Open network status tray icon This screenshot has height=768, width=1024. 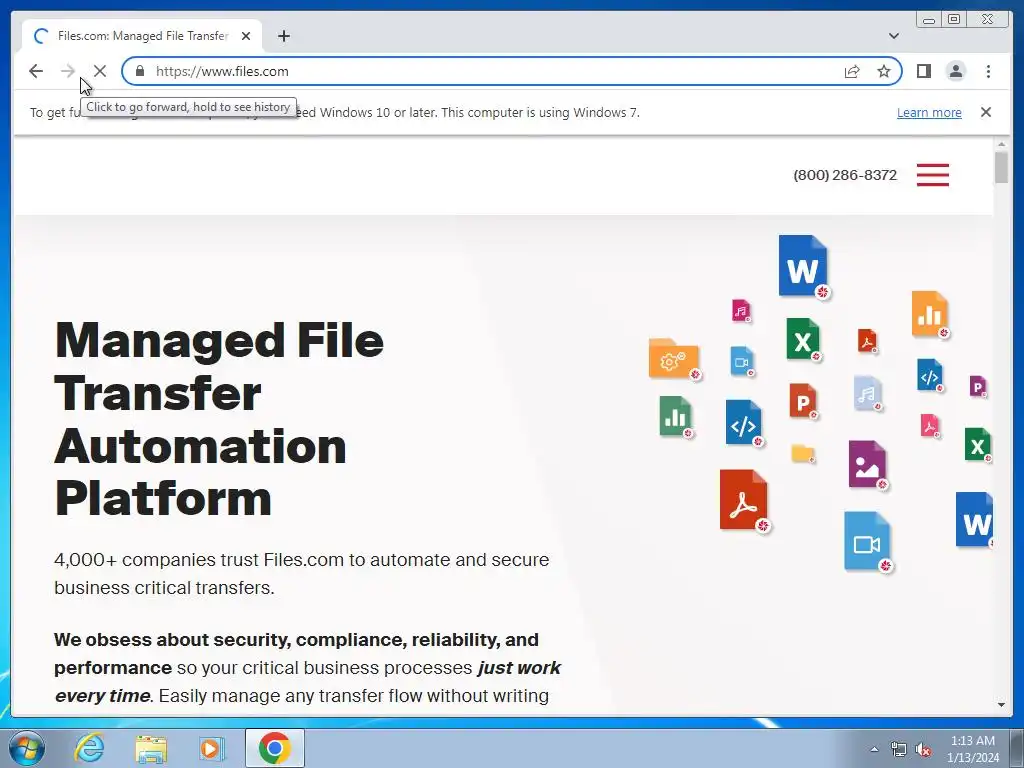tap(899, 750)
